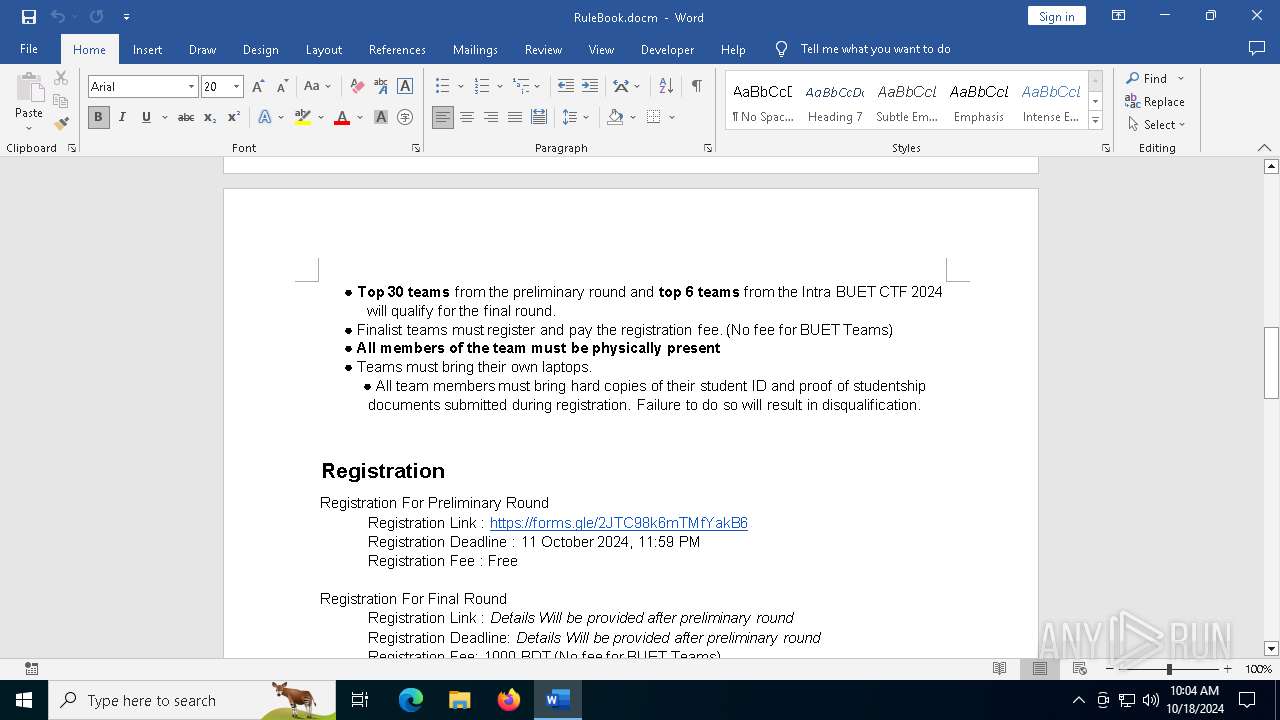Viewport: 1280px width, 720px height.
Task: Click Replace in the Editing group
Action: pyautogui.click(x=1155, y=102)
